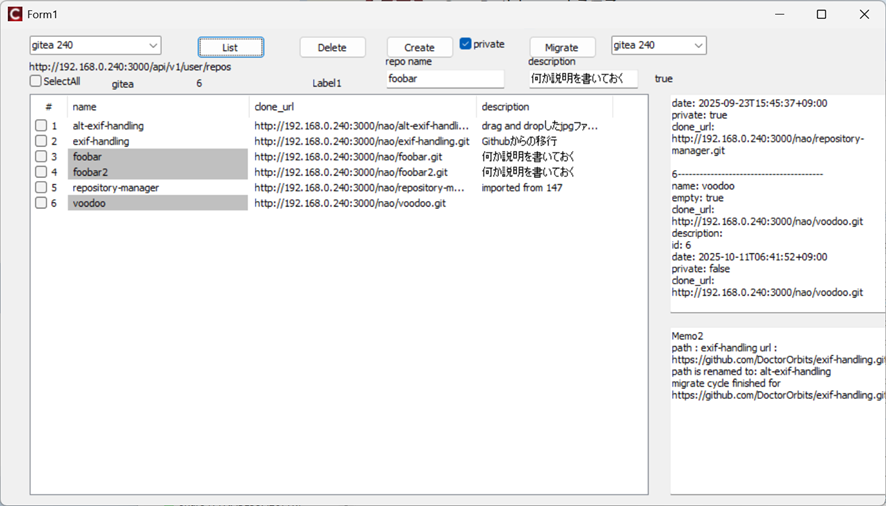
Task: Maximize the Form1 window
Action: (821, 14)
